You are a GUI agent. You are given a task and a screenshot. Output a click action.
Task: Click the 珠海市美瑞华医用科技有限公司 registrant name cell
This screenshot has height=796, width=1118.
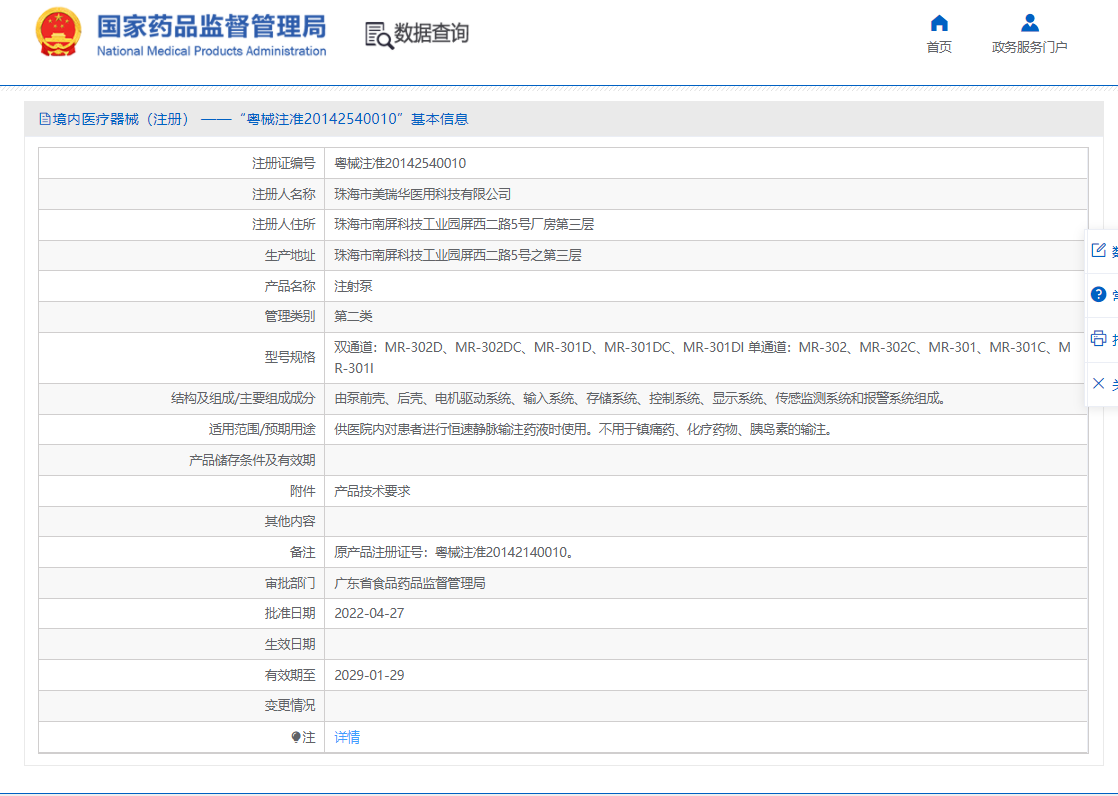coord(422,194)
